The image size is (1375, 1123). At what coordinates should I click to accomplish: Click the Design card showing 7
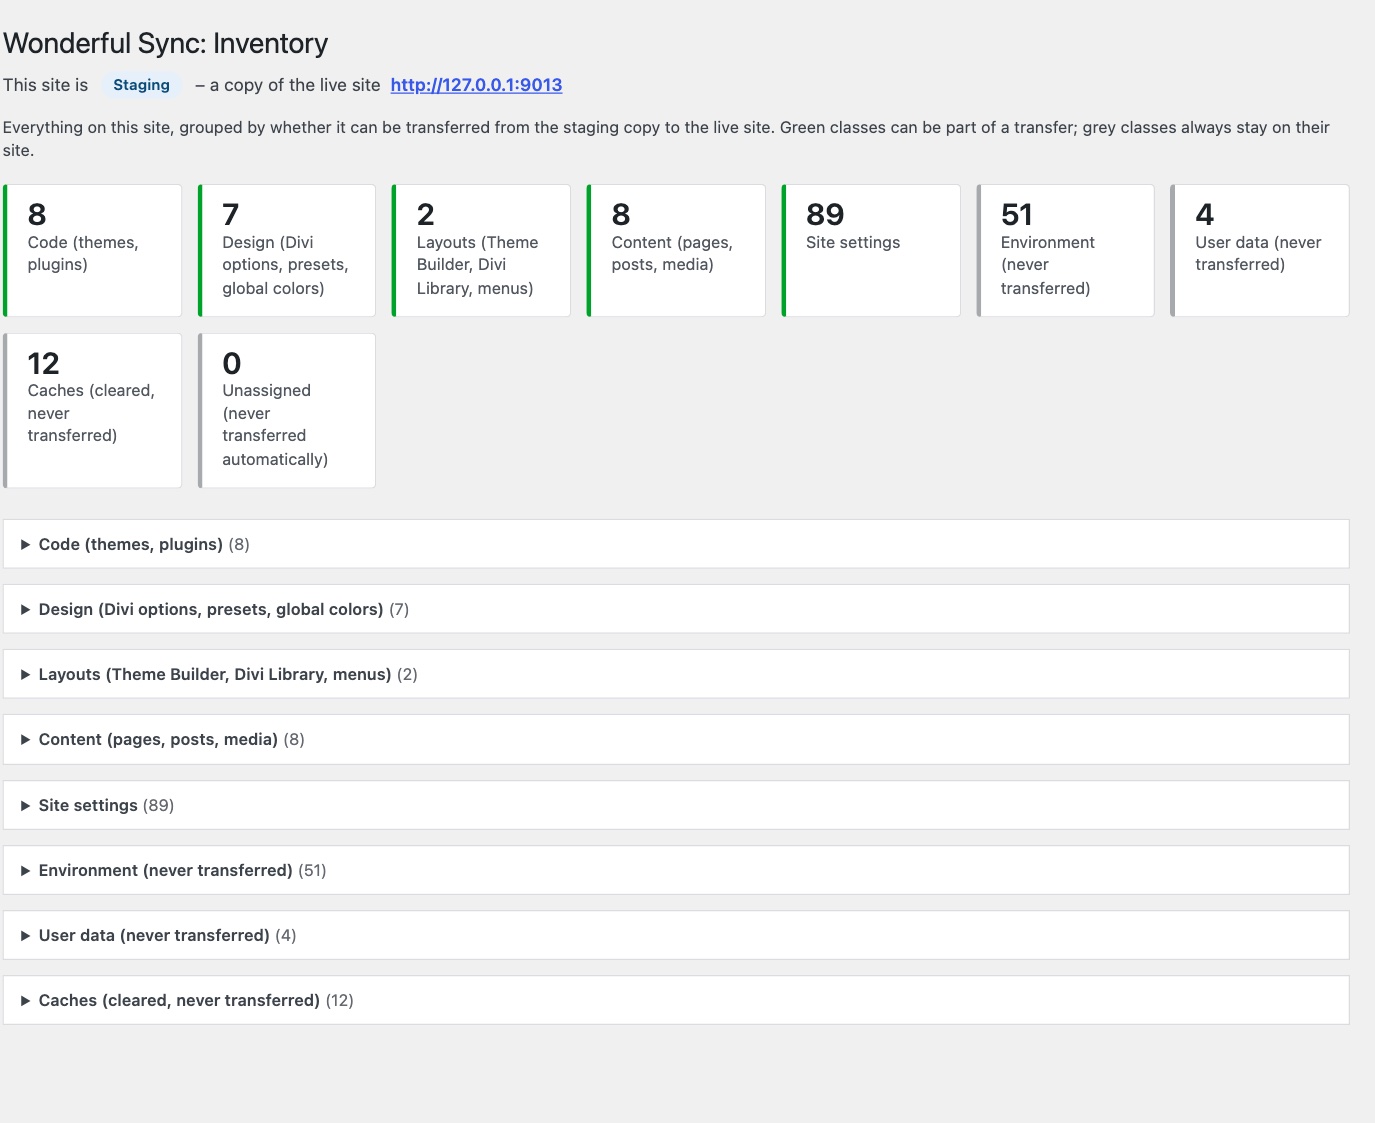pyautogui.click(x=287, y=250)
